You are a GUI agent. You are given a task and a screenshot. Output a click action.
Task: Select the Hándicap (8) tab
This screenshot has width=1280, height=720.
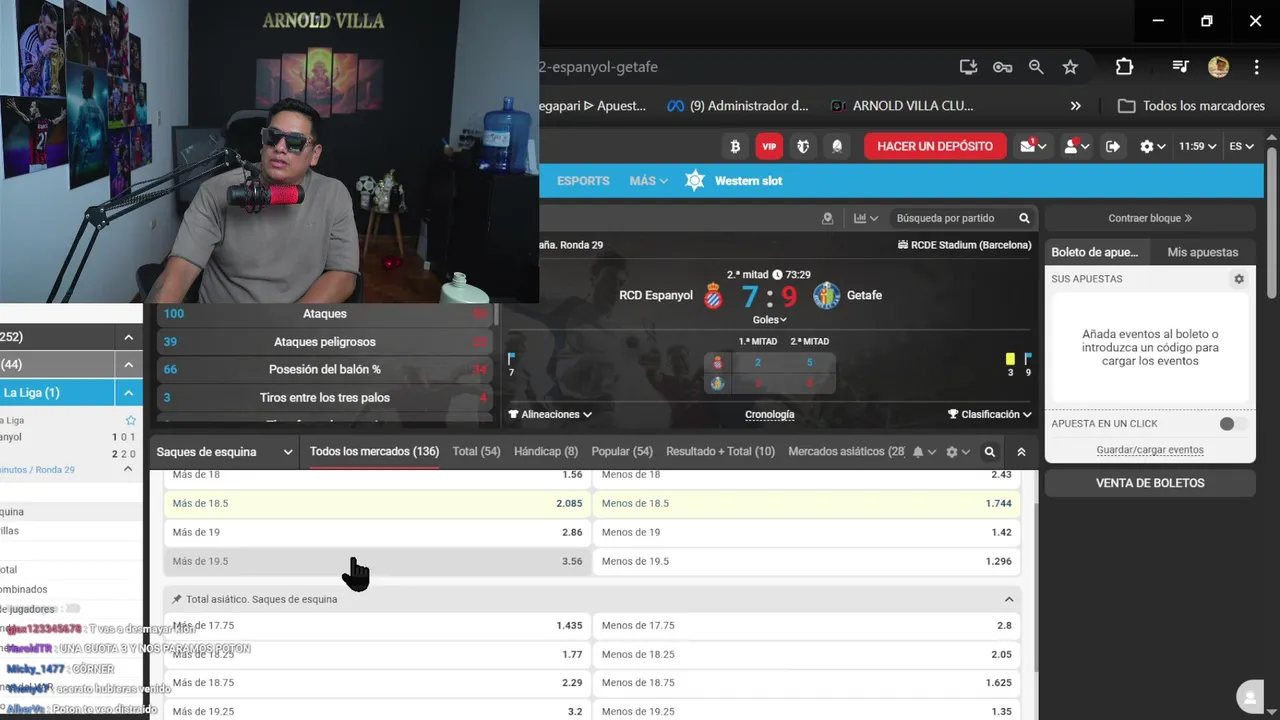tap(546, 452)
